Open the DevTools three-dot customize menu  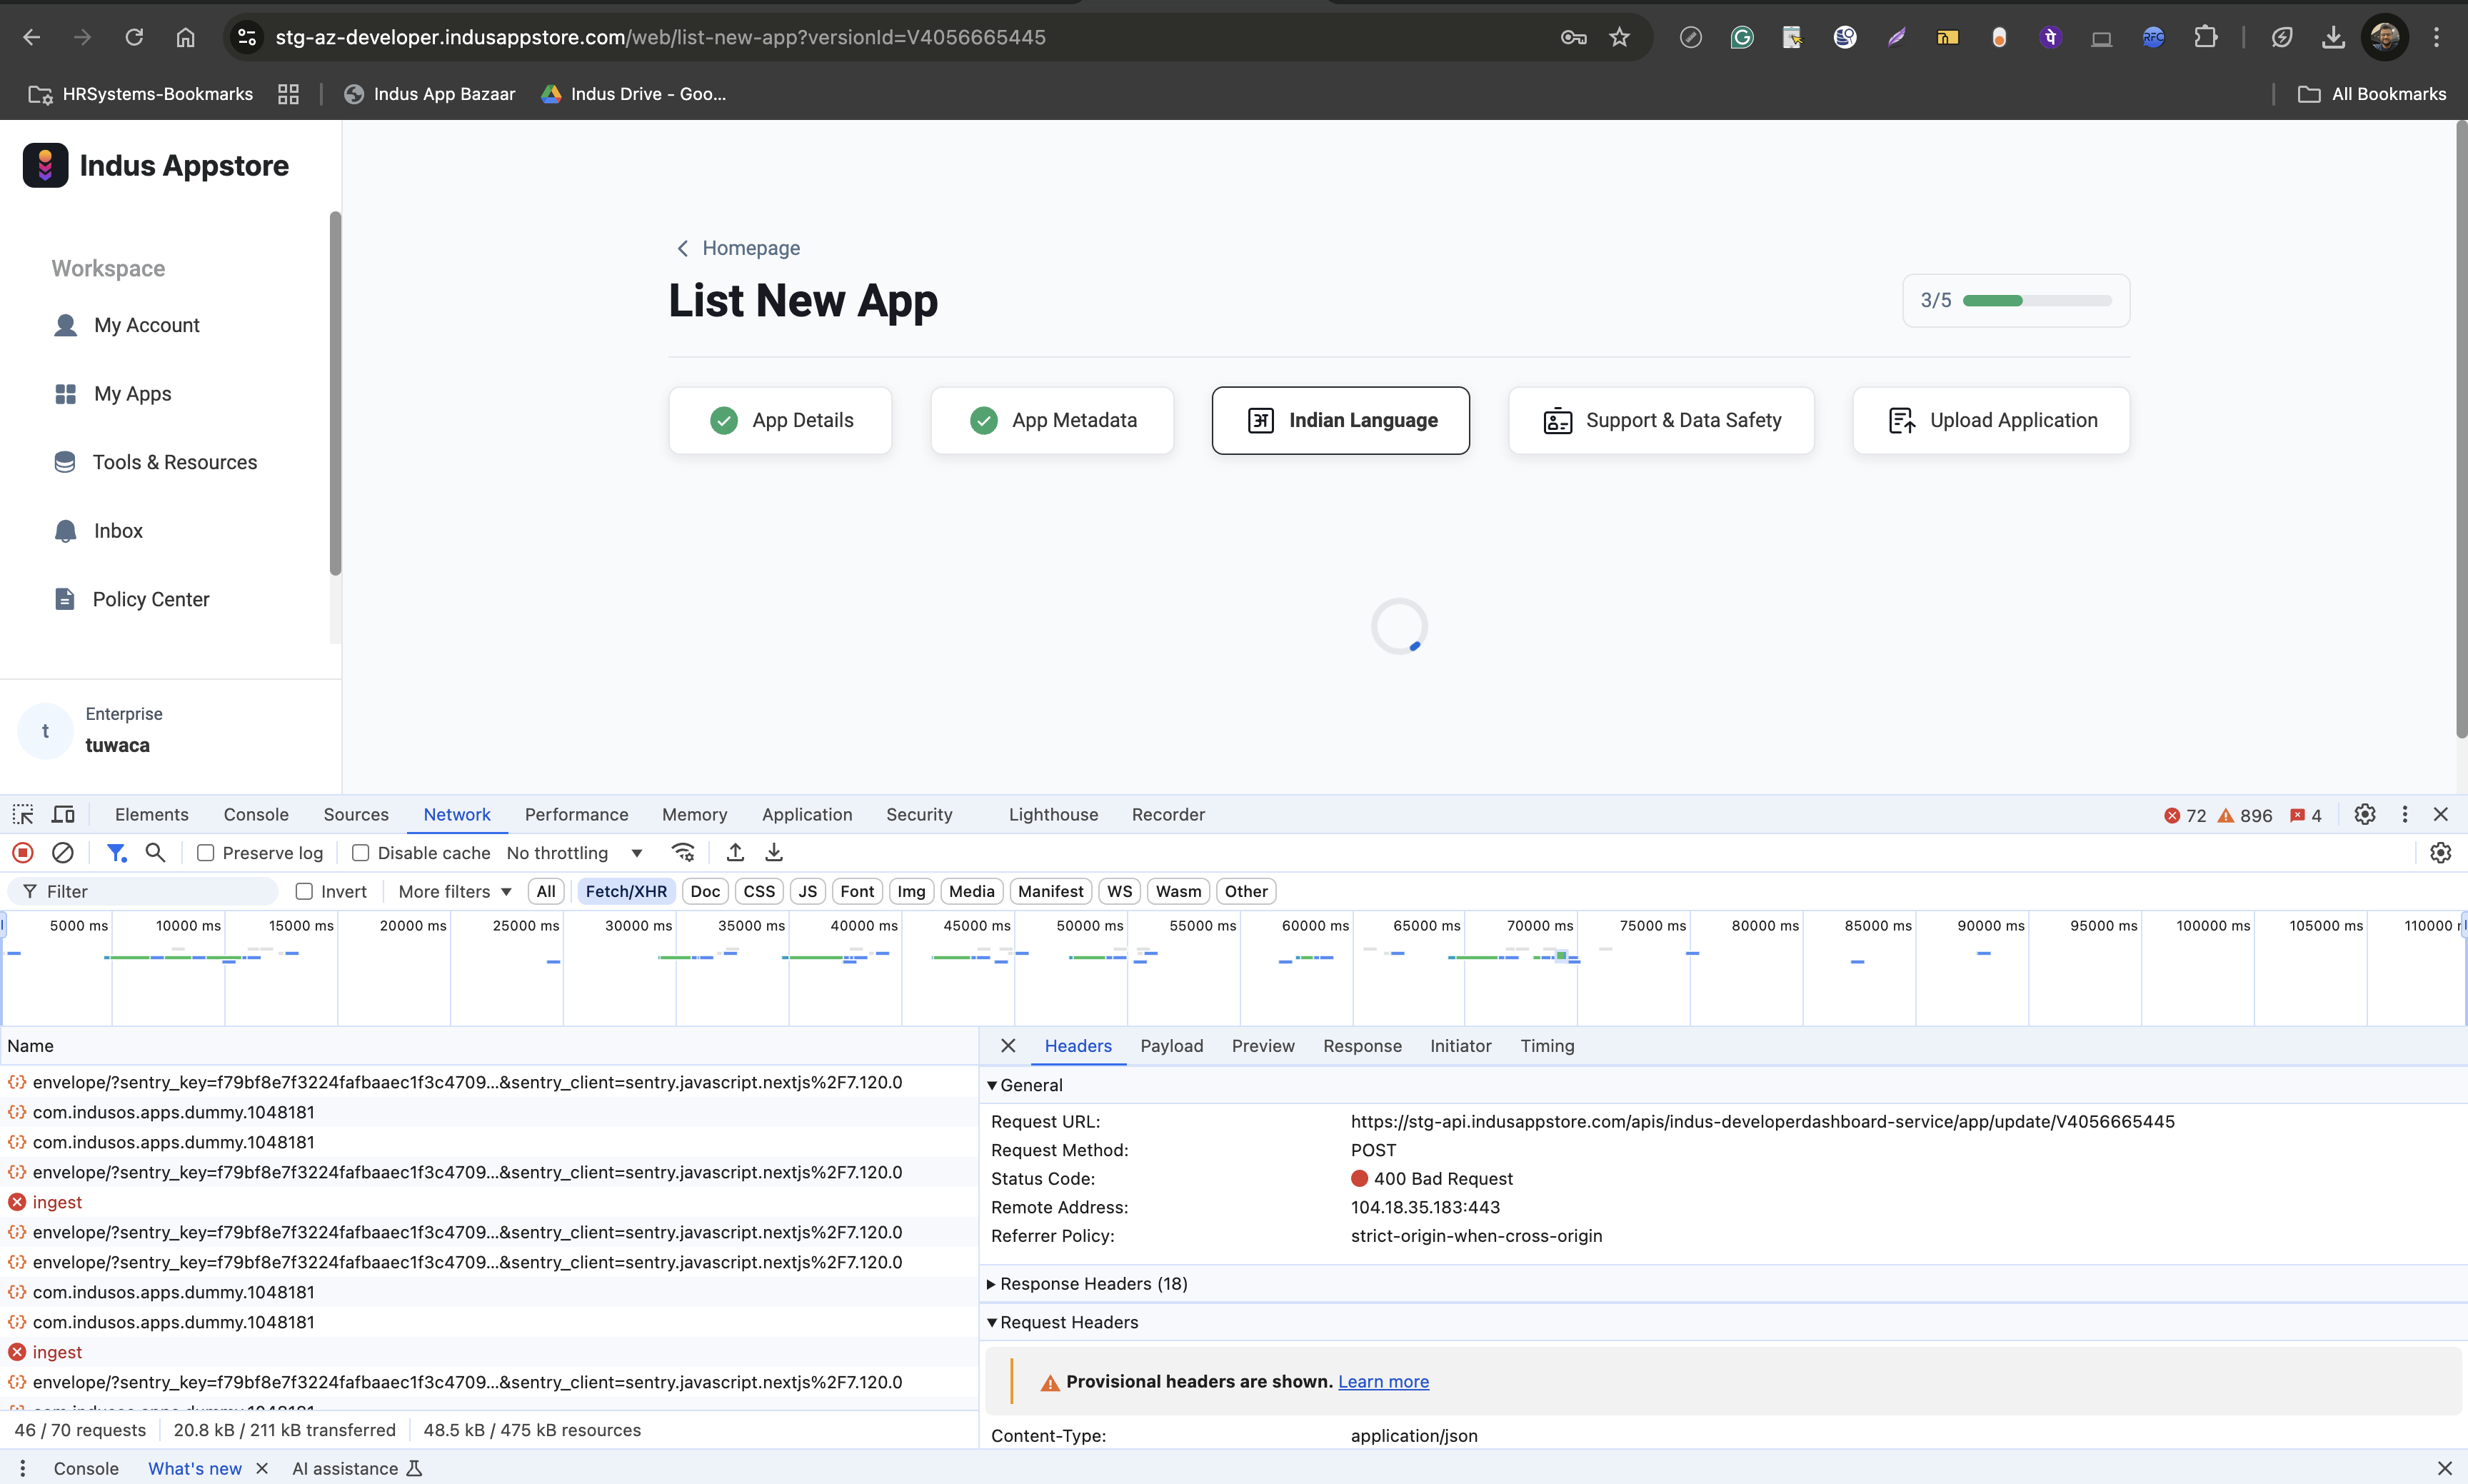[x=2404, y=814]
